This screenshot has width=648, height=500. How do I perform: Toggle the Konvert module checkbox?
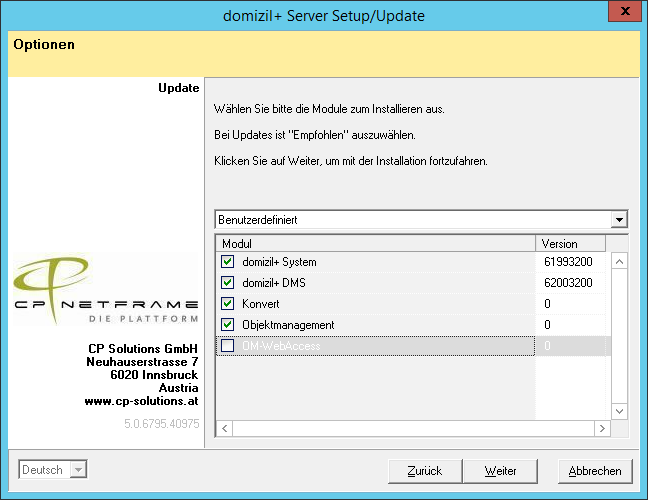click(227, 304)
